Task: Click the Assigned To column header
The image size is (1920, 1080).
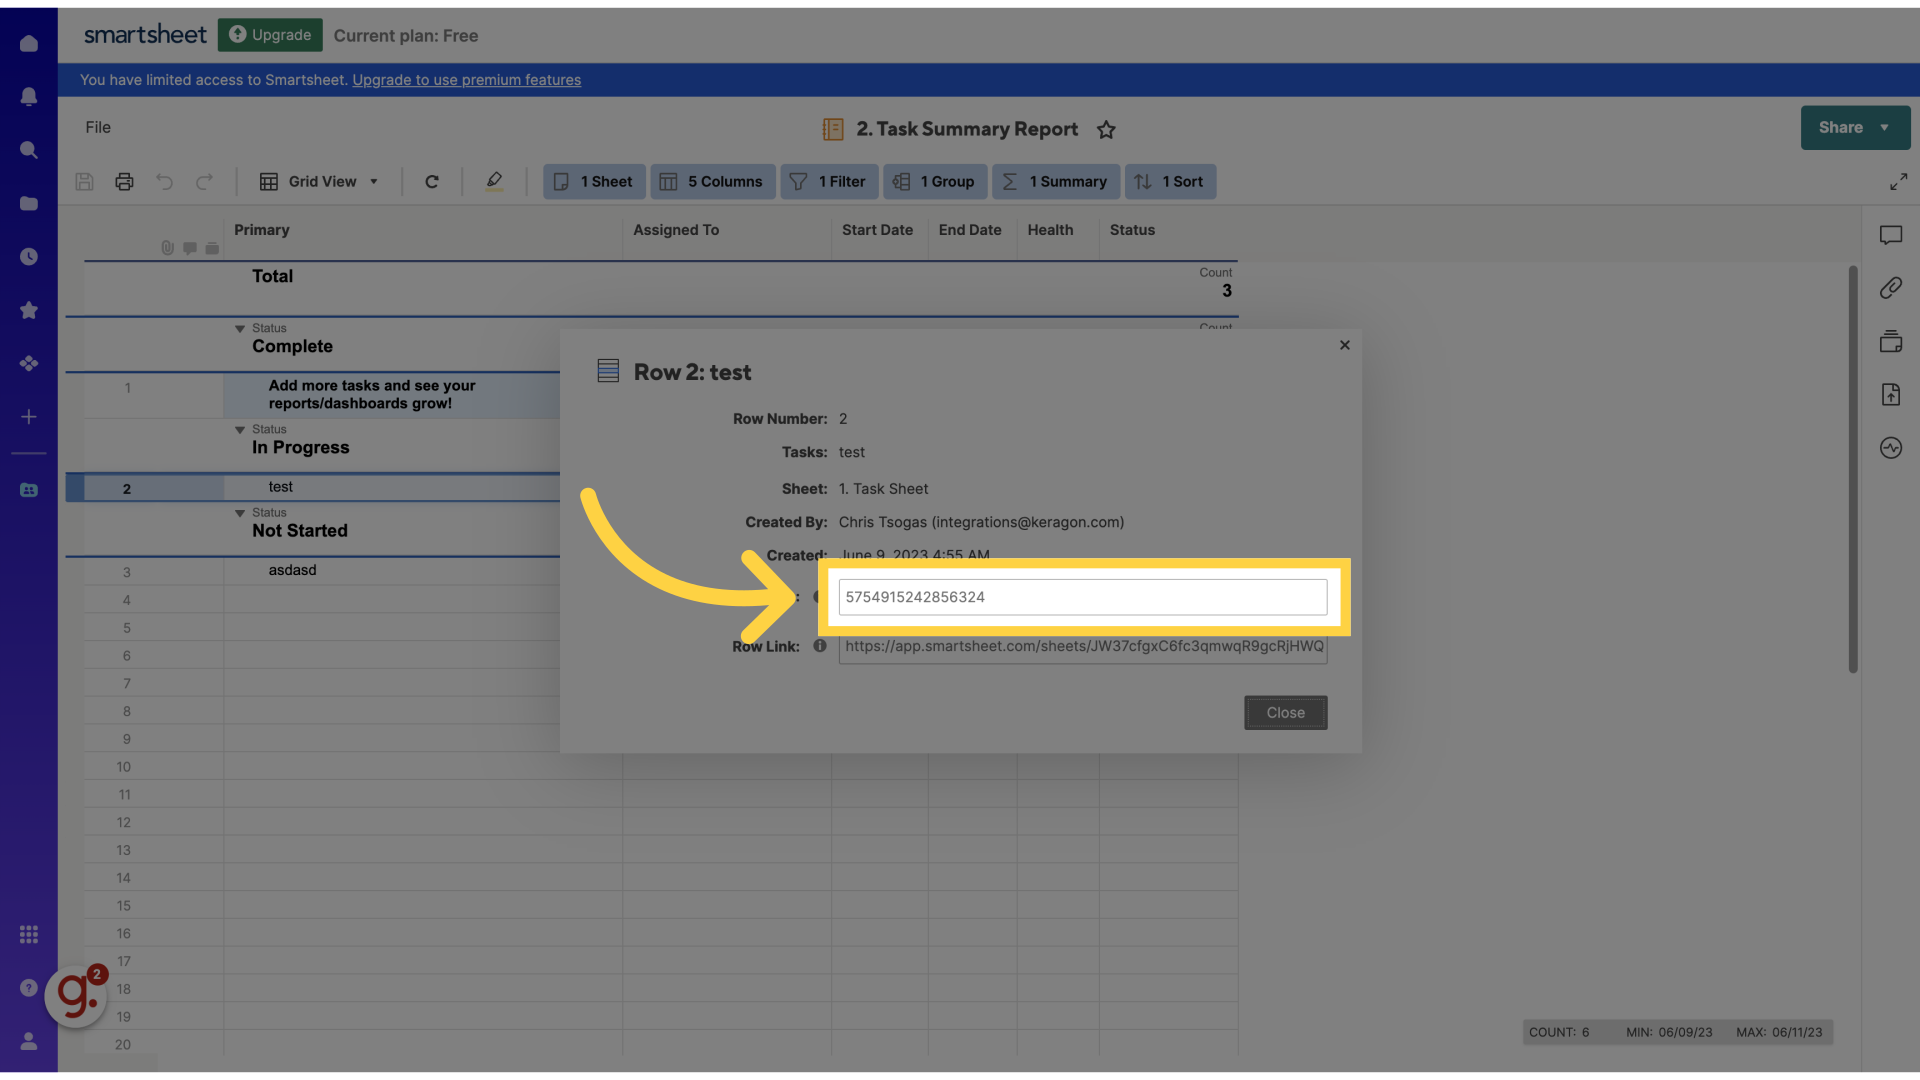Action: [x=676, y=230]
